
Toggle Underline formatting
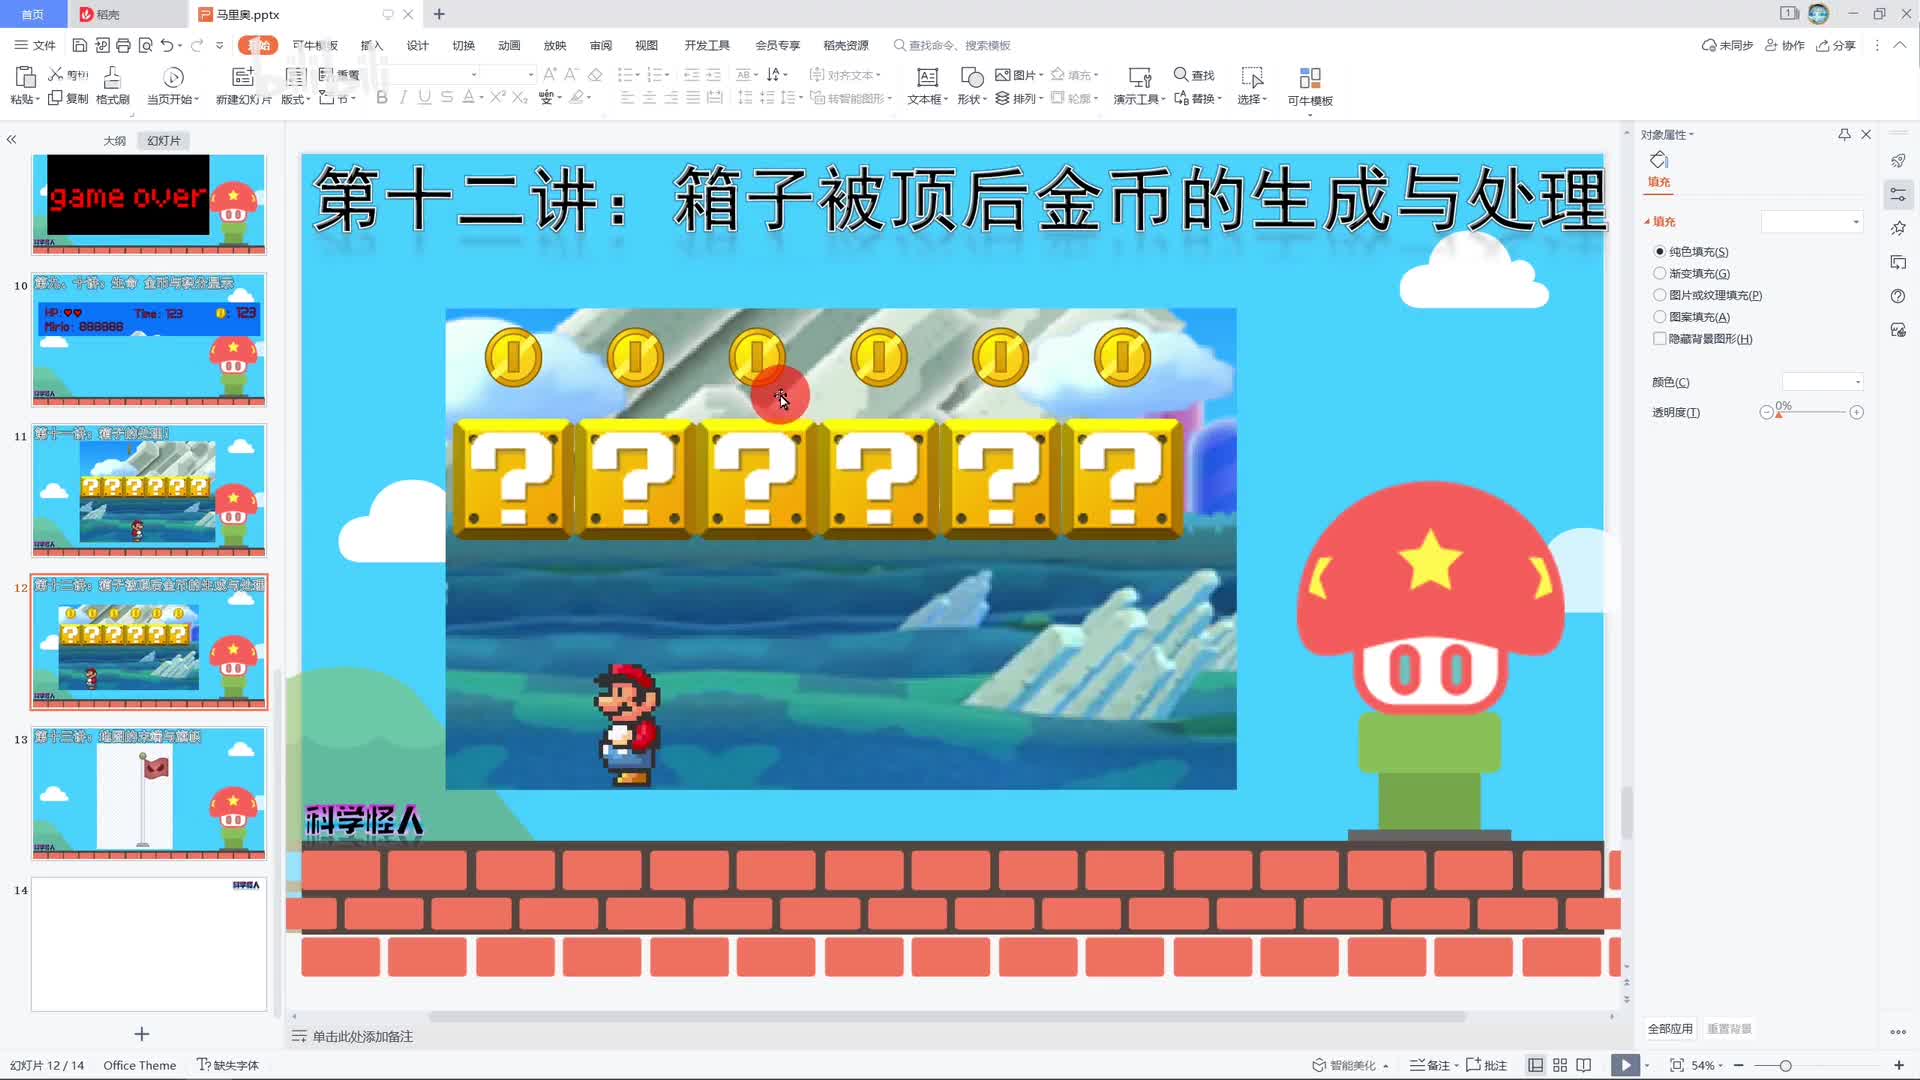coord(425,97)
